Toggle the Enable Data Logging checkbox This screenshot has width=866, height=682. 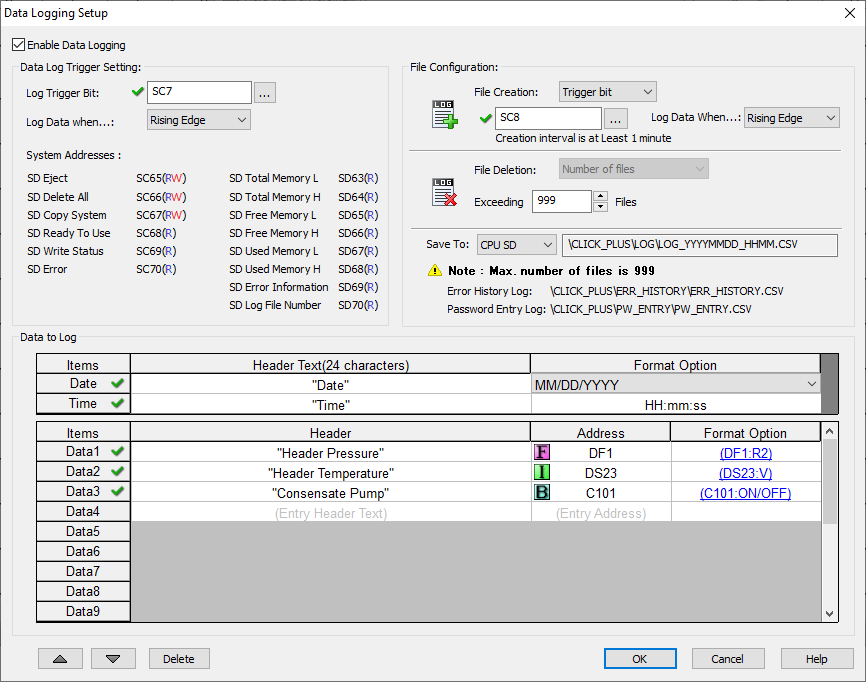[18, 44]
